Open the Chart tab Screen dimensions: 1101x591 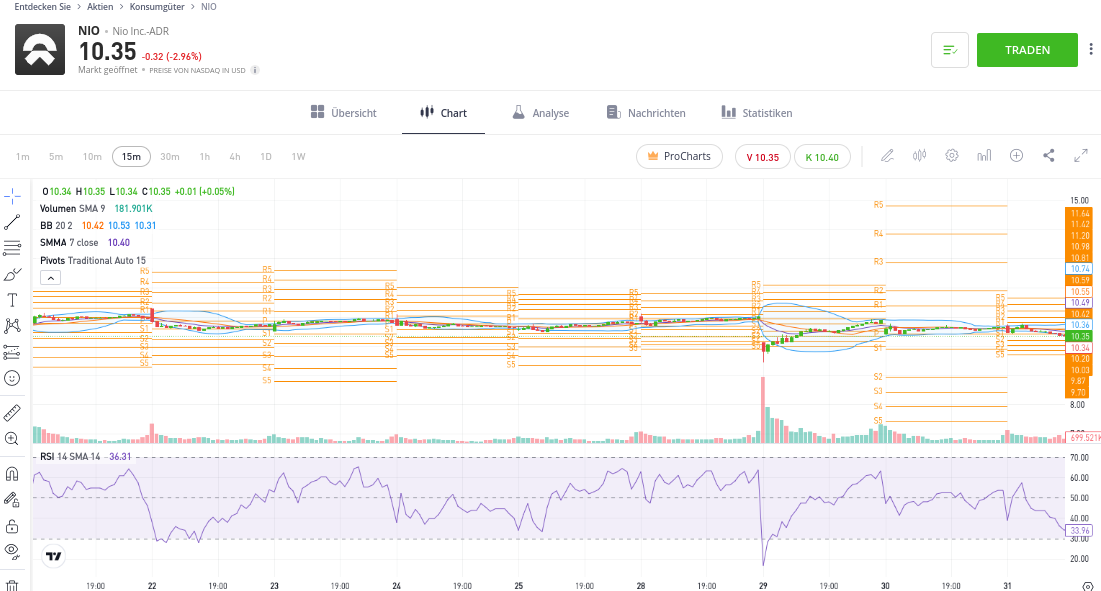[x=443, y=113]
